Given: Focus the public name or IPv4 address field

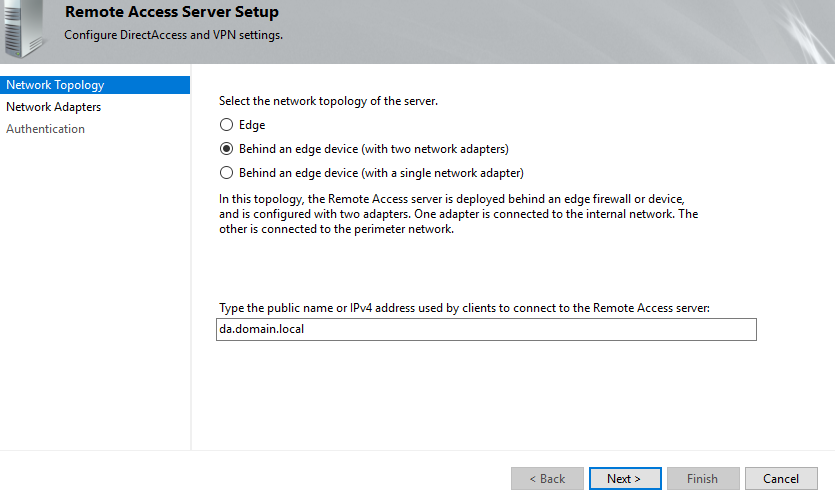Looking at the screenshot, I should 486,330.
